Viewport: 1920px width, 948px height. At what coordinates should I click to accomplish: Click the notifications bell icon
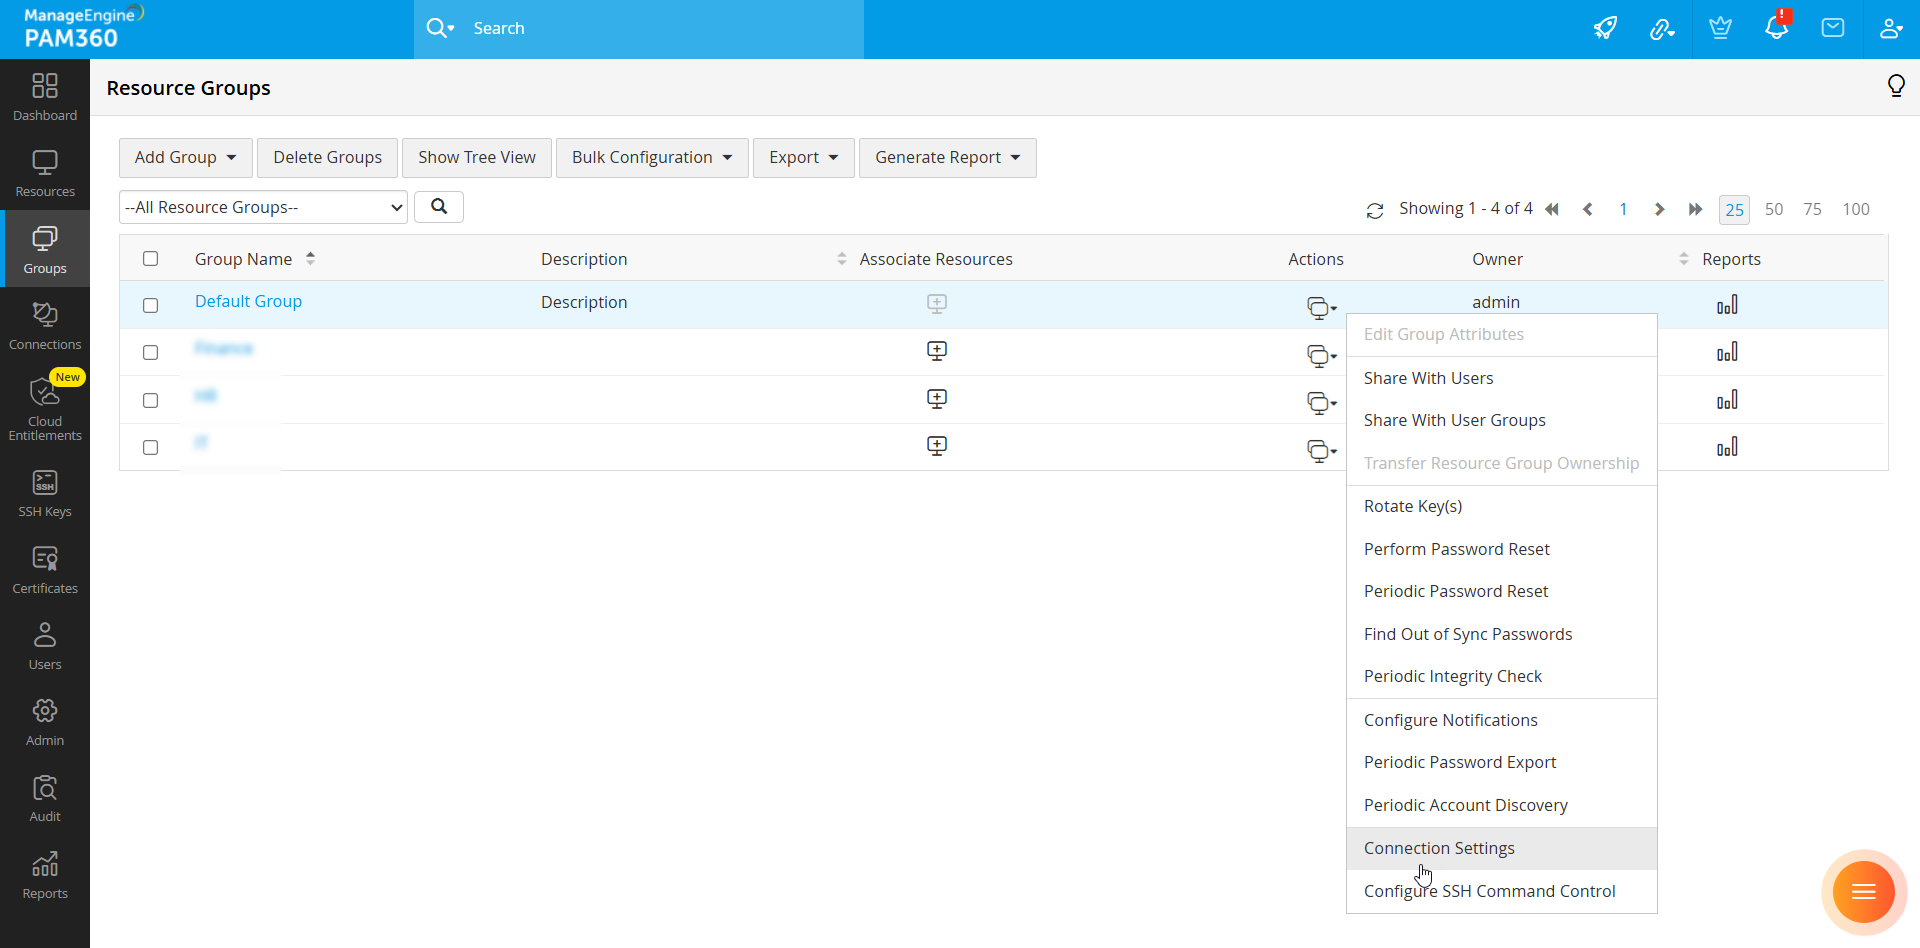[1776, 28]
